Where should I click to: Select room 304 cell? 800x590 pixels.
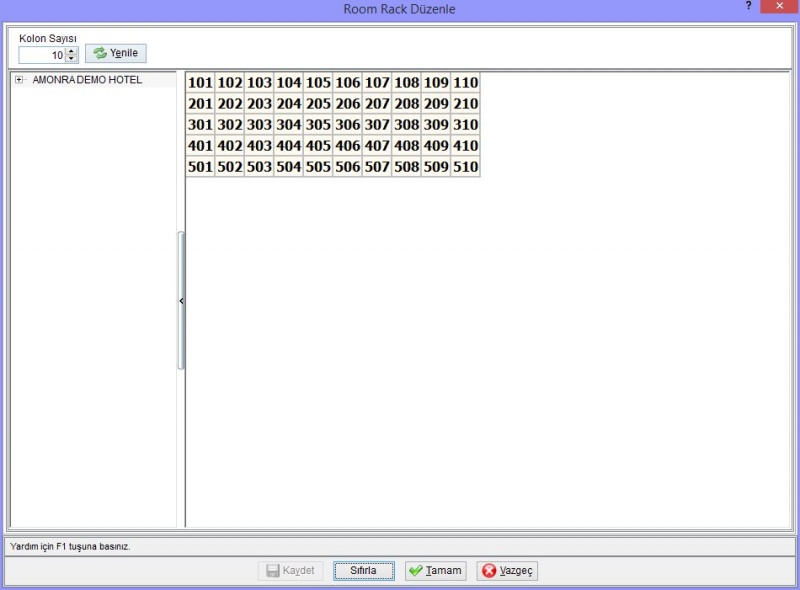tap(289, 125)
